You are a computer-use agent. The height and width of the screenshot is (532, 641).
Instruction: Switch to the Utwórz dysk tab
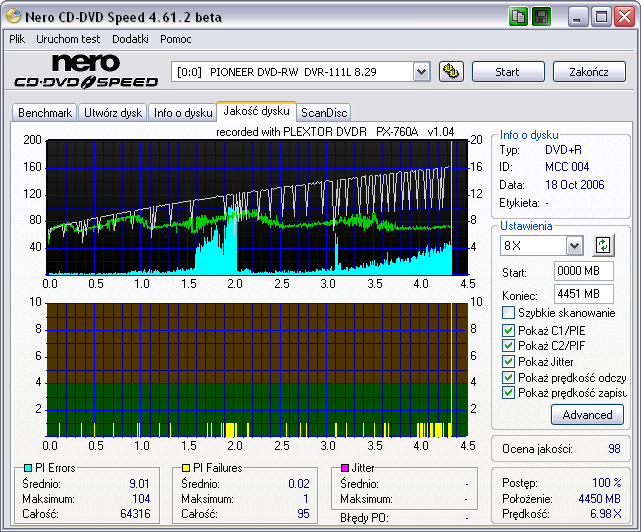pyautogui.click(x=113, y=113)
